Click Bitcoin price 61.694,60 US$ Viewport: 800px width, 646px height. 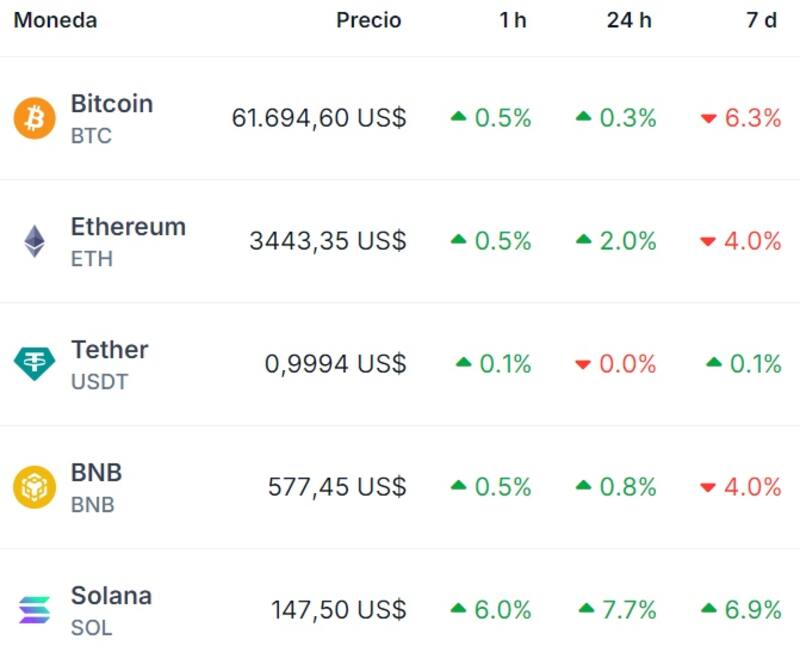pyautogui.click(x=319, y=118)
